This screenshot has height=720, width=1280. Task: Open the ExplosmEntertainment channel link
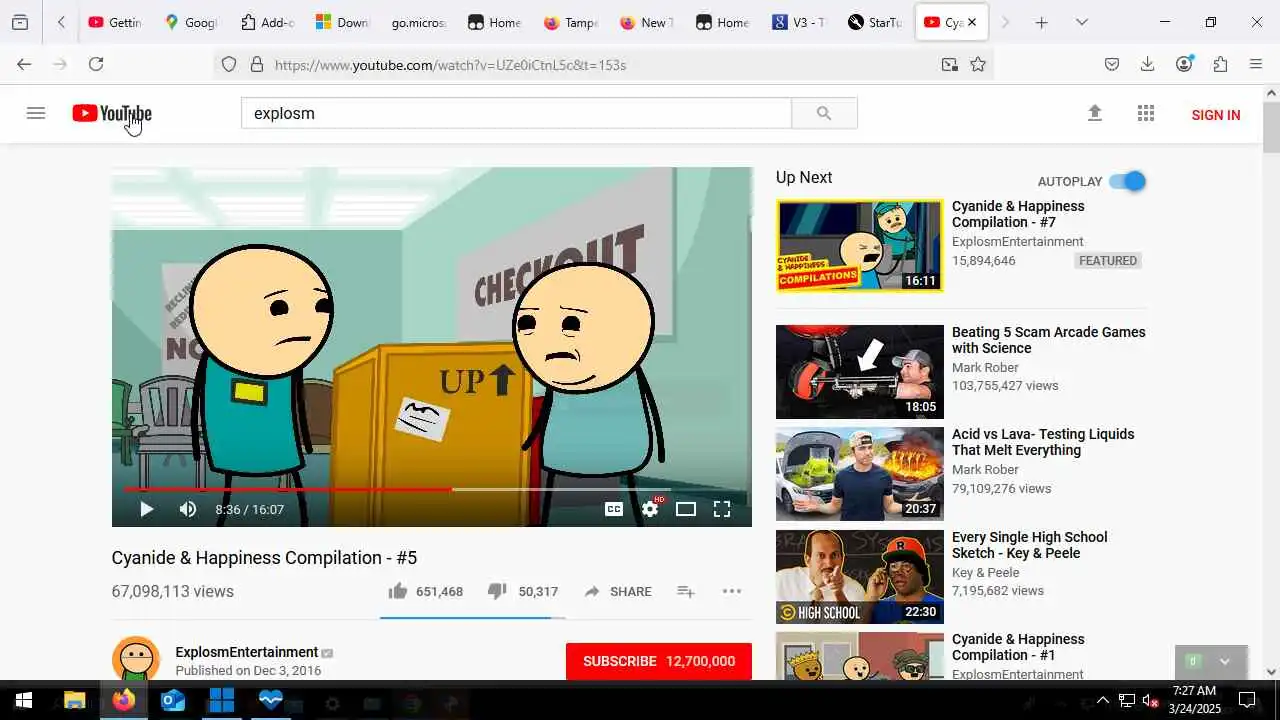(247, 652)
